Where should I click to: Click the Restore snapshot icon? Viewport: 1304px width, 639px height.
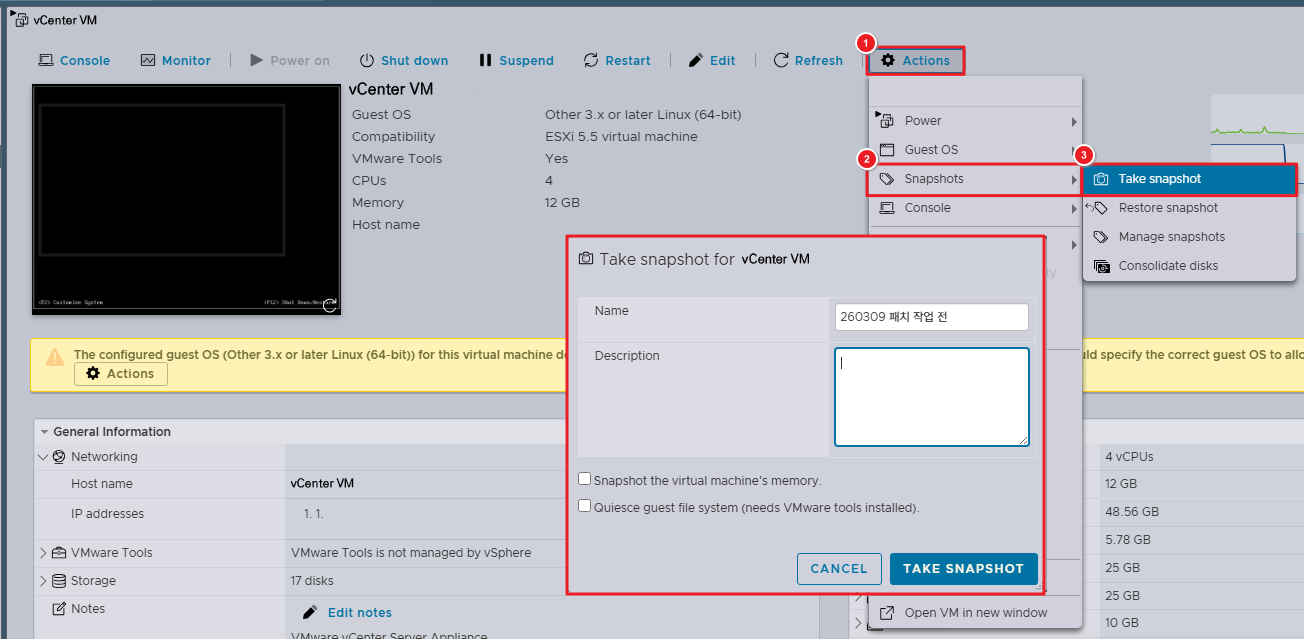(x=1098, y=208)
